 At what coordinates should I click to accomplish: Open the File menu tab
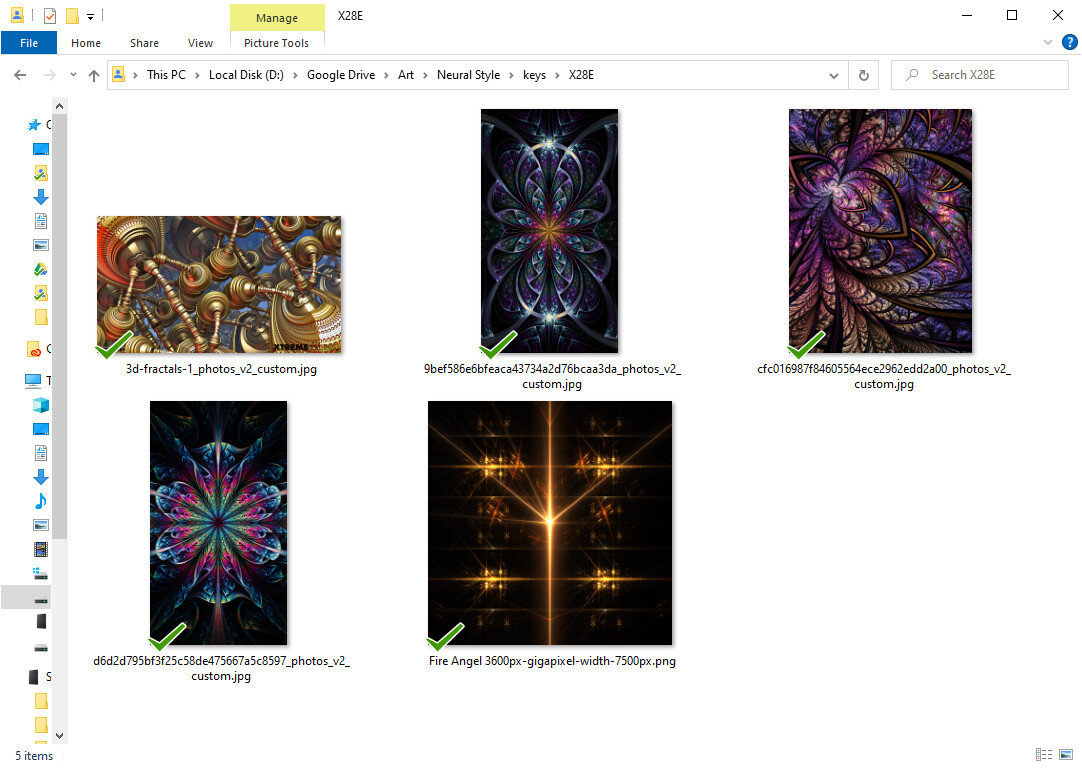(29, 43)
